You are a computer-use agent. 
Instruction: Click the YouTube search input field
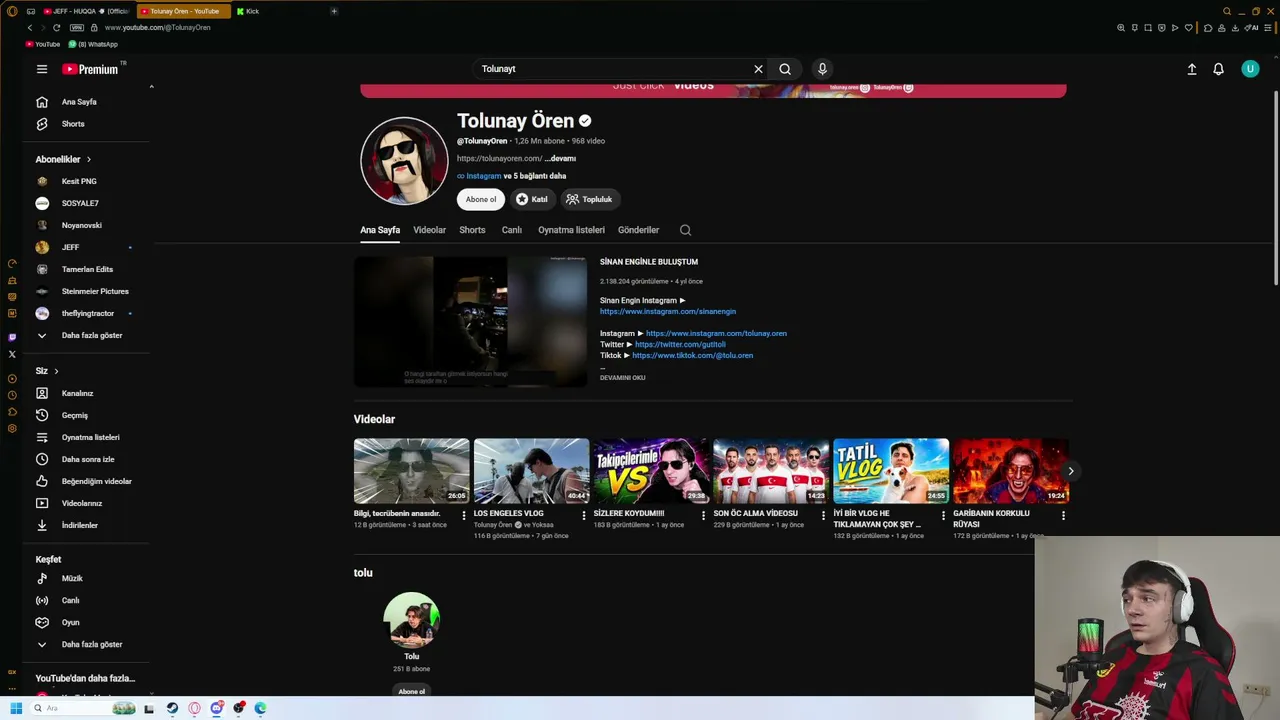(x=612, y=69)
